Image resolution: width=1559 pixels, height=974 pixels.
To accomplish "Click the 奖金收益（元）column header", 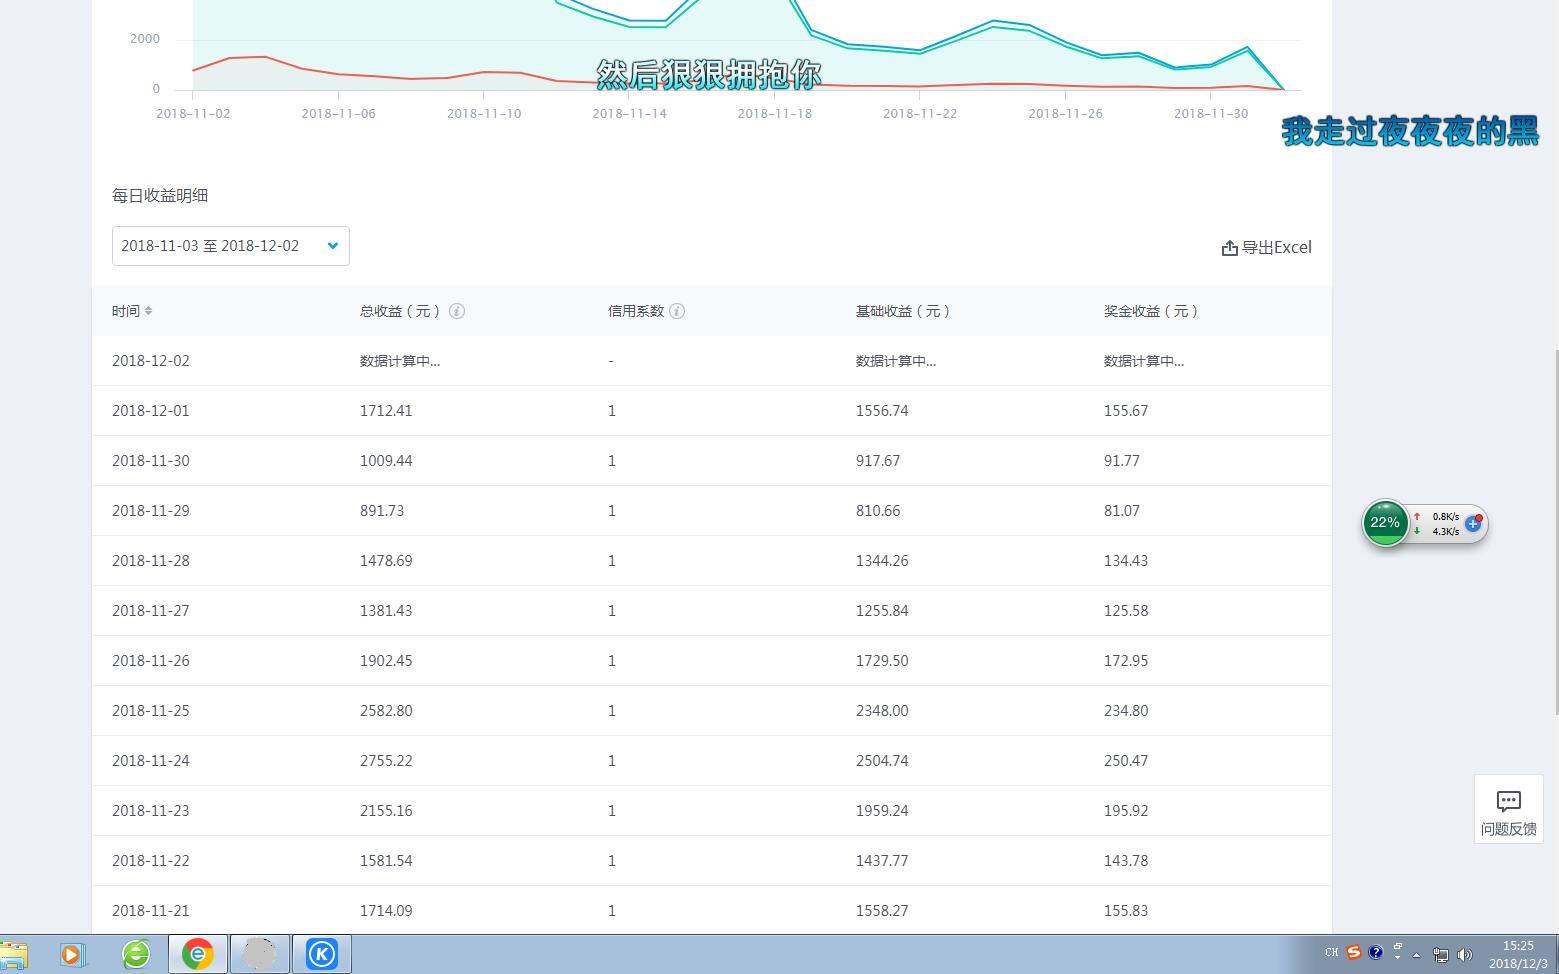I will (x=1151, y=311).
